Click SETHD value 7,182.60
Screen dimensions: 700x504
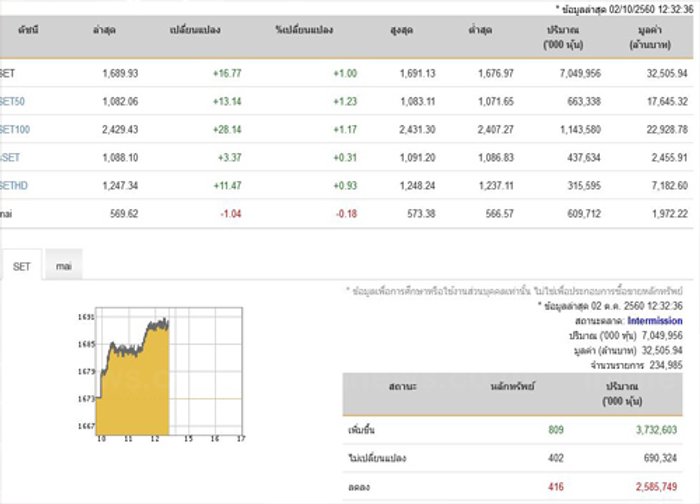tap(669, 185)
